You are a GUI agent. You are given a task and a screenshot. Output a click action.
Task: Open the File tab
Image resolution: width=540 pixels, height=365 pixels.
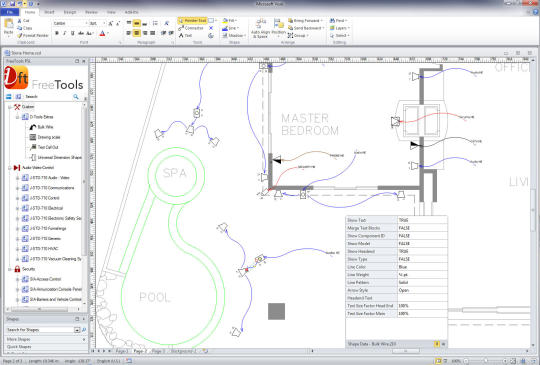pyautogui.click(x=10, y=12)
